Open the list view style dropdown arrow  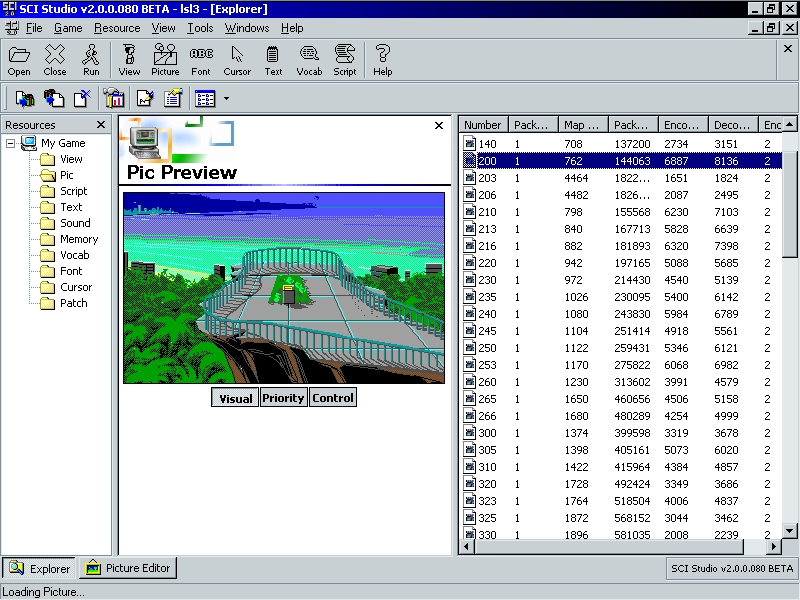pos(227,98)
